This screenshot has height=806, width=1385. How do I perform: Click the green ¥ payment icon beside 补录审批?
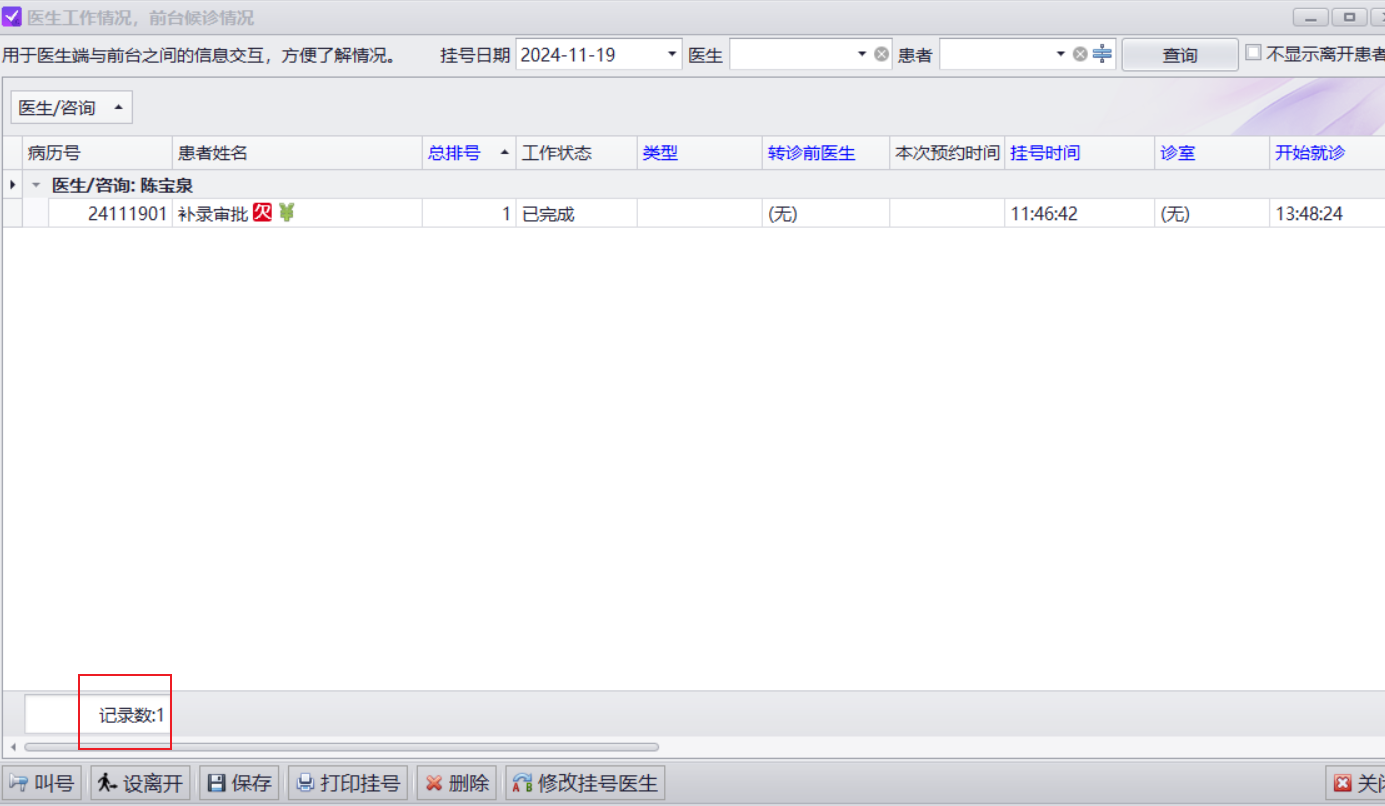(287, 212)
